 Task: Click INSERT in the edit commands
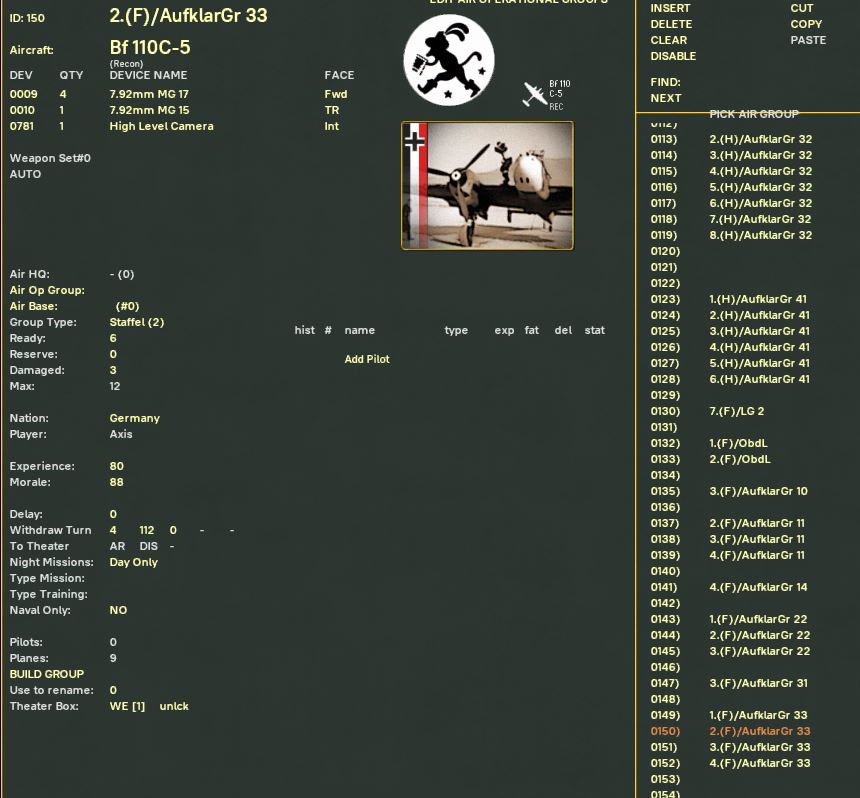670,8
